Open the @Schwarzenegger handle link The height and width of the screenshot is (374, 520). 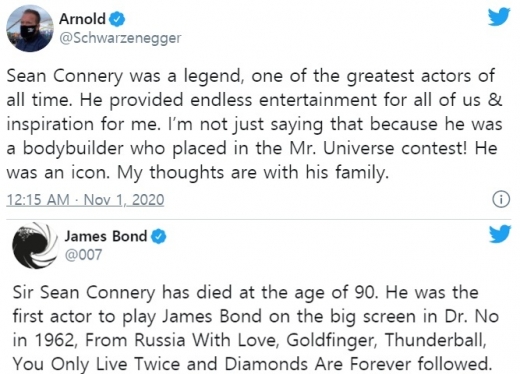tap(120, 38)
